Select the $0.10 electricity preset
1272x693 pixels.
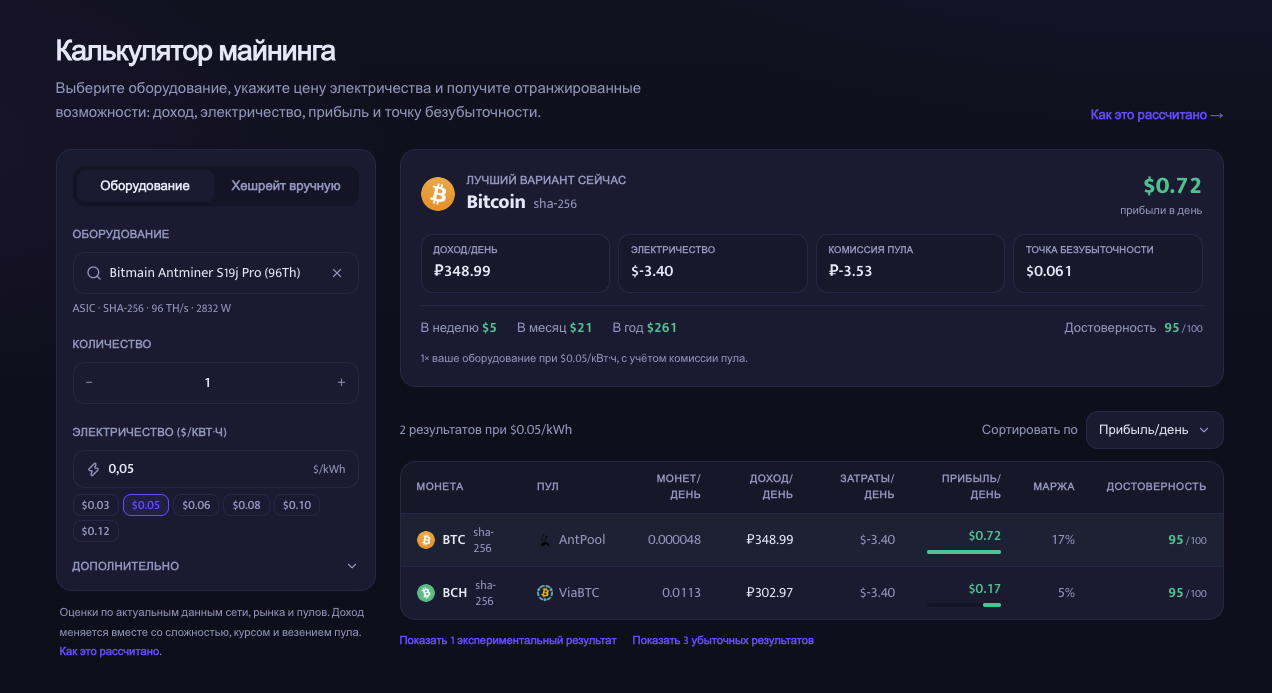click(297, 505)
